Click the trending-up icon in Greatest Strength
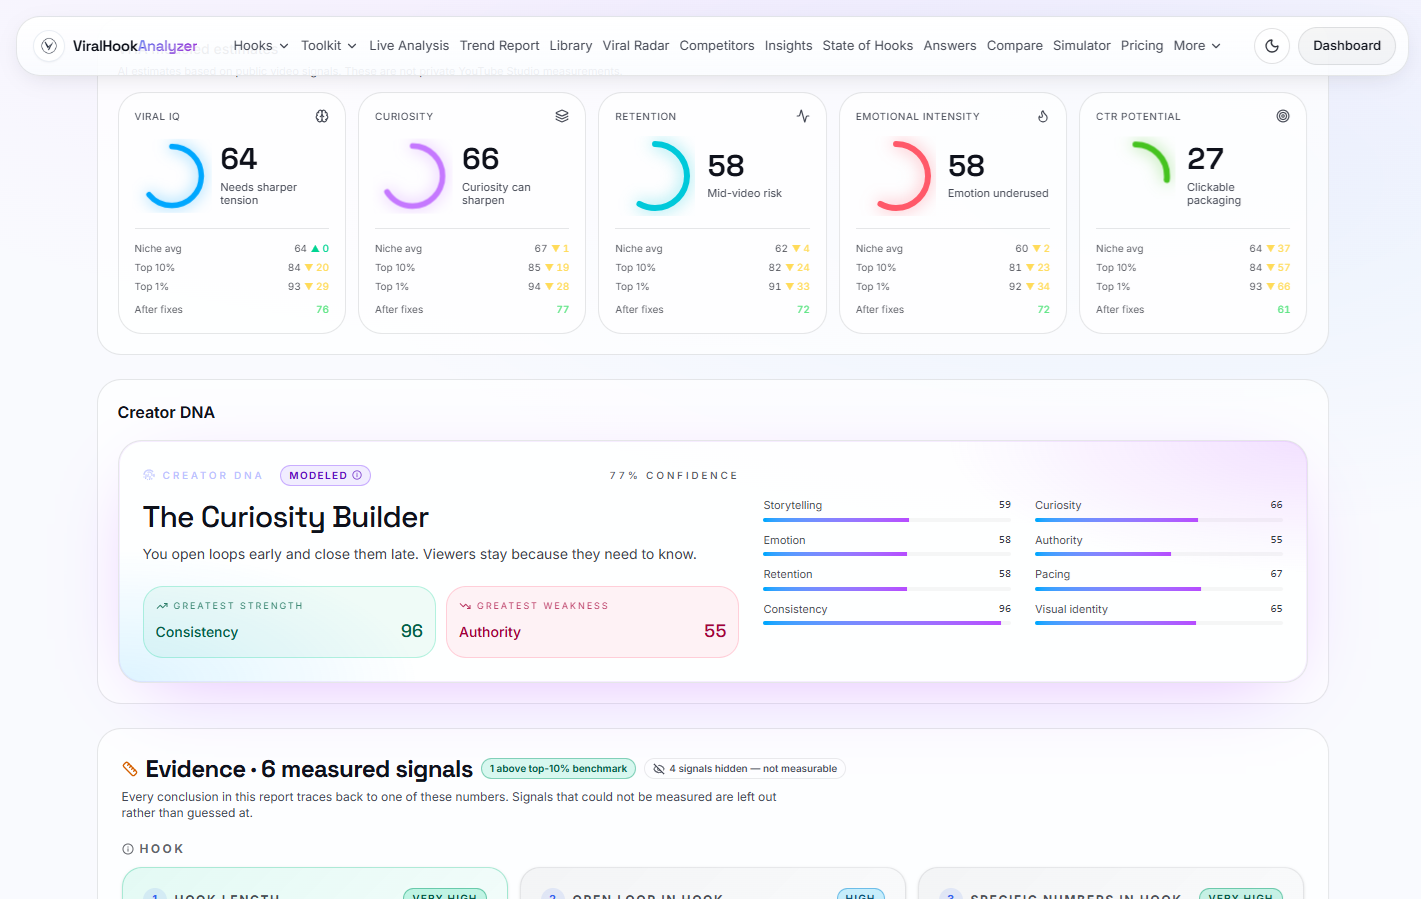 (x=162, y=606)
